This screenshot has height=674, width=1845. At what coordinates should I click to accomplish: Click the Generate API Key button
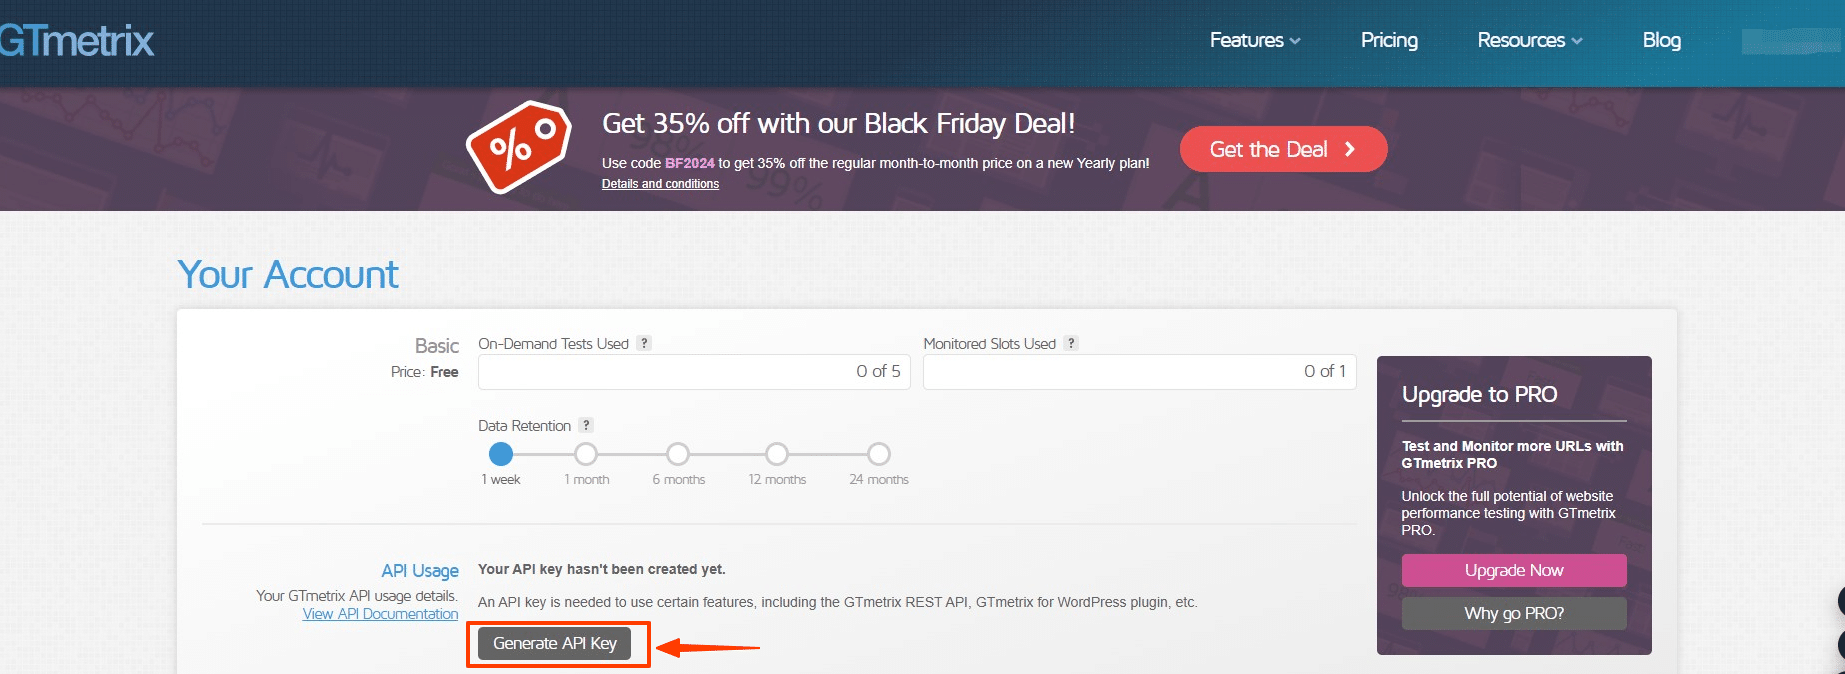click(x=555, y=643)
